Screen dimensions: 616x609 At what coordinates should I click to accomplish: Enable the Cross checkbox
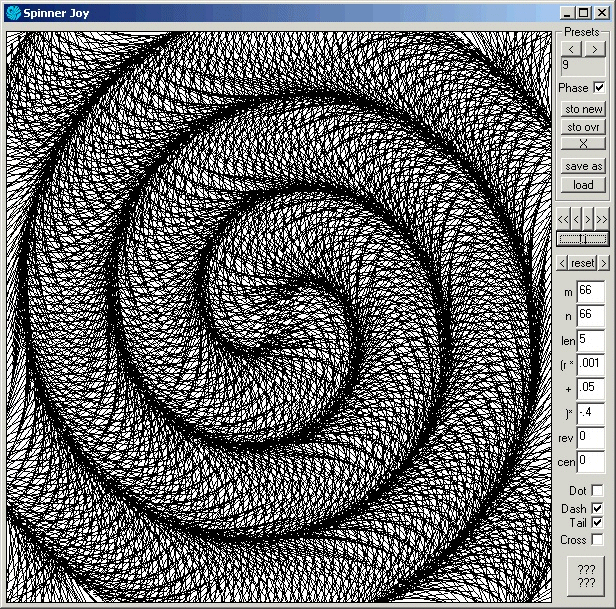tap(597, 540)
